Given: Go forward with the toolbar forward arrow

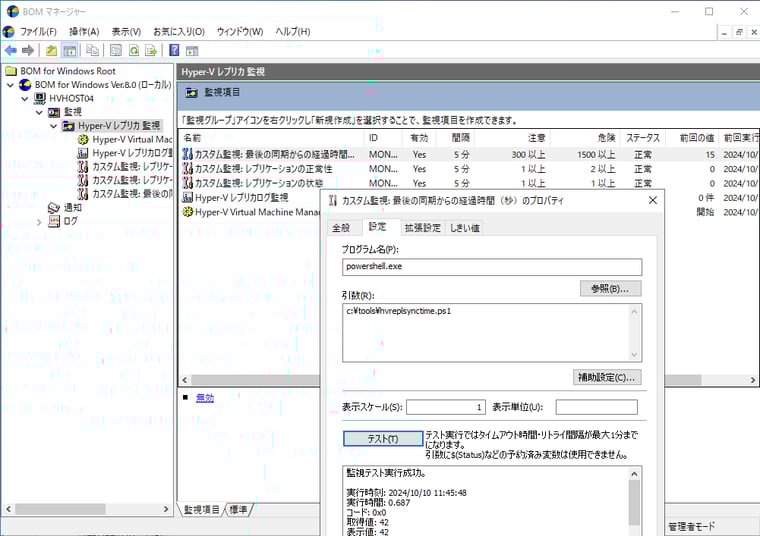Looking at the screenshot, I should click(28, 50).
